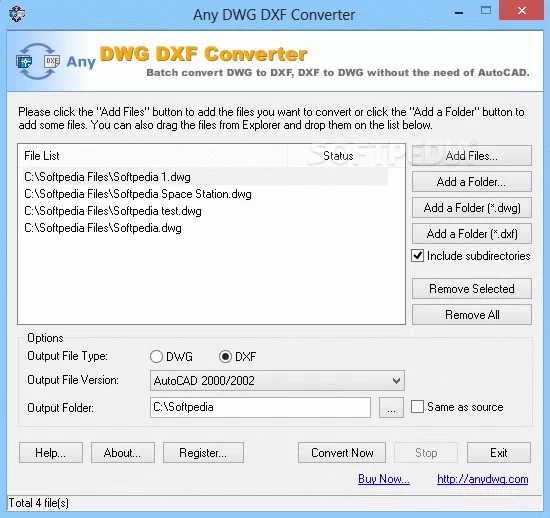Click Register... button
Screen dimensions: 550x518
tap(203, 453)
